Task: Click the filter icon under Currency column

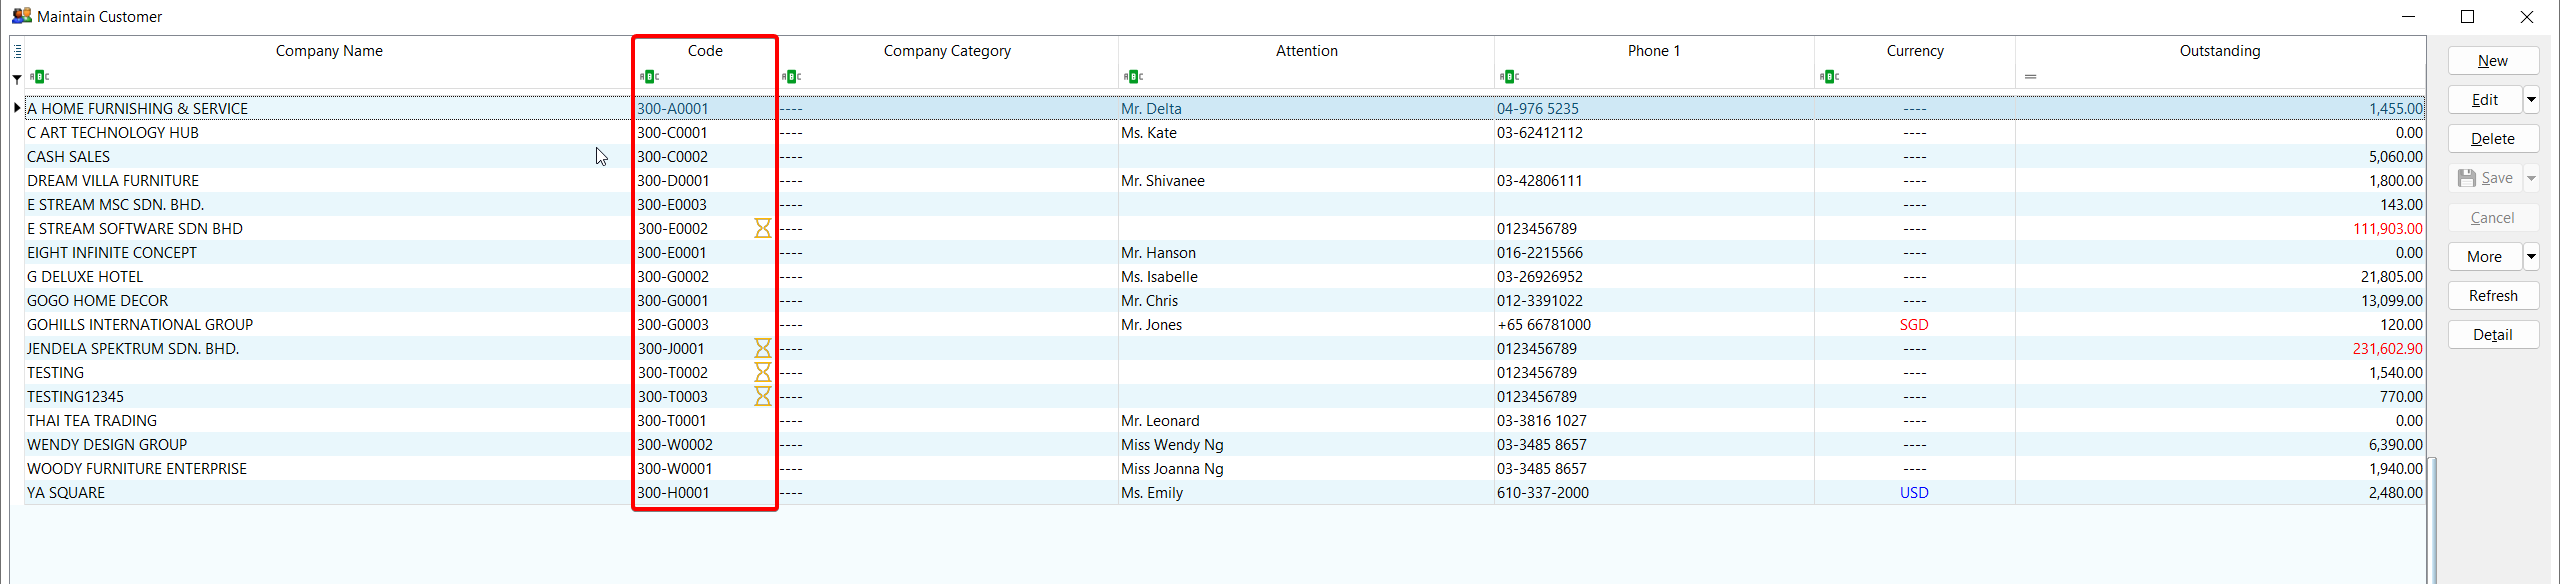Action: [x=1829, y=77]
